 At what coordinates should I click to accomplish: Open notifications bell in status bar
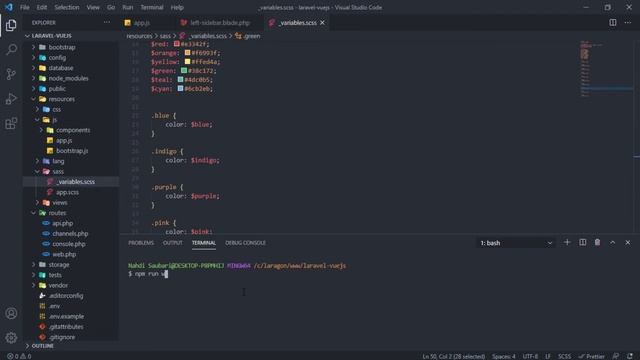pos(630,356)
